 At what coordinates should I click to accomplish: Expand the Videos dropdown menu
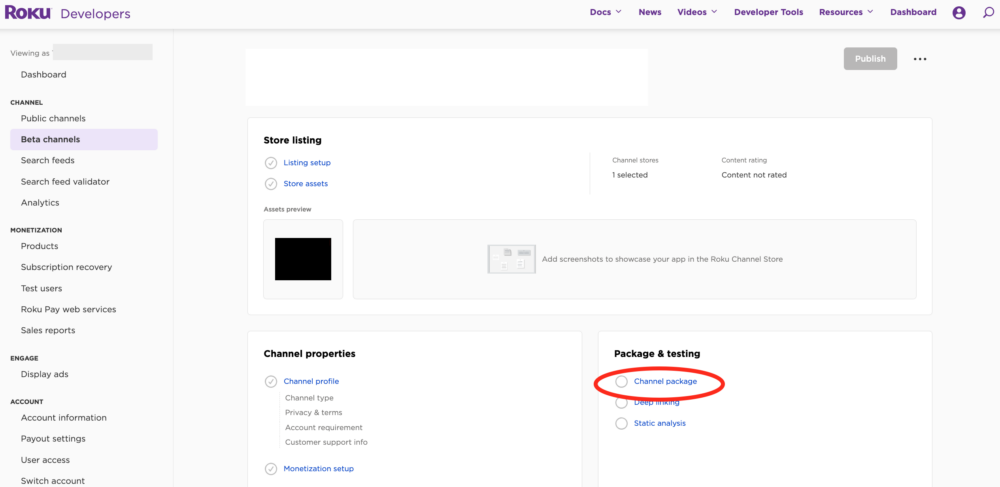697,13
